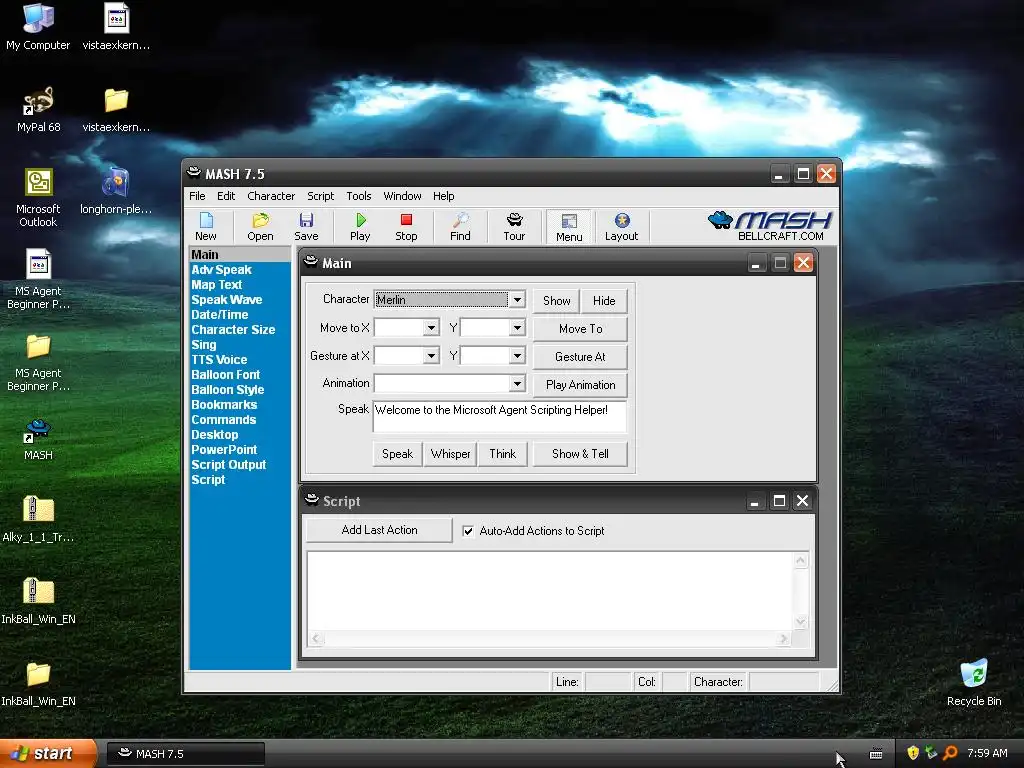Select the InkBall_Win_EN plain folder icon
The width and height of the screenshot is (1024, 768).
click(38, 683)
